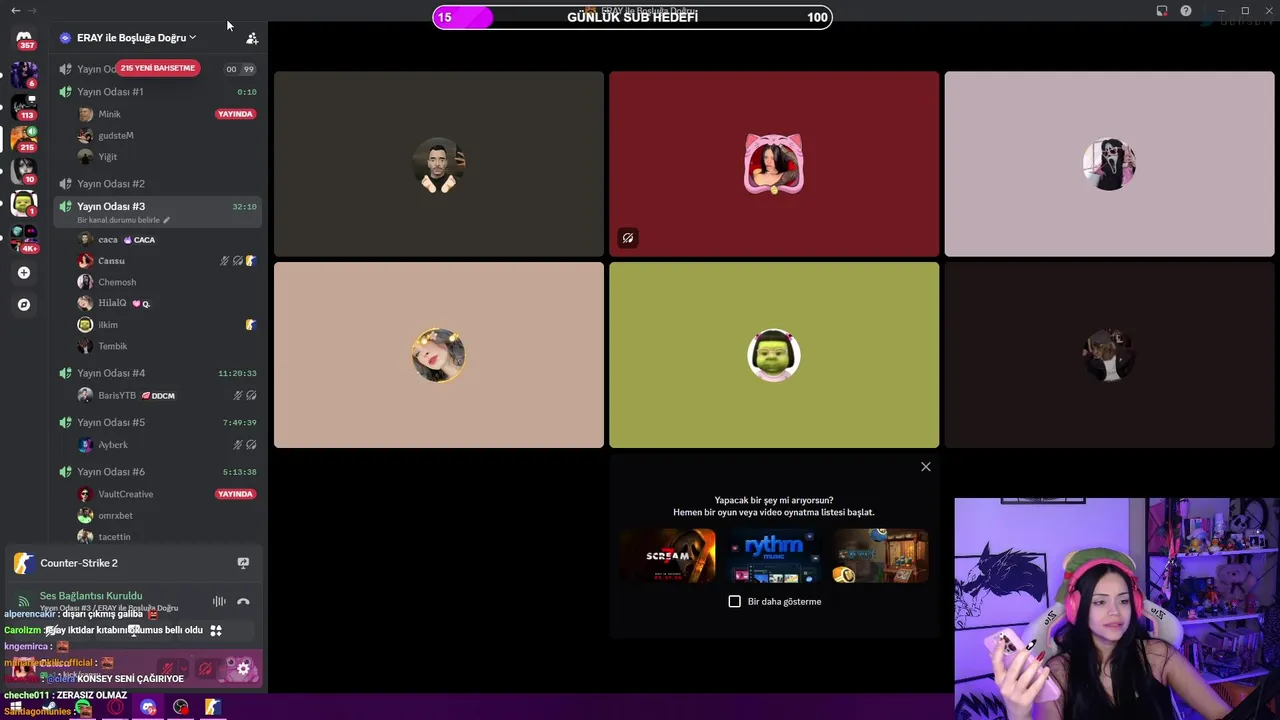1280x720 pixels.
Task: Click 'Ses Bağlantısı Kuruldu' connection status
Action: pyautogui.click(x=91, y=596)
